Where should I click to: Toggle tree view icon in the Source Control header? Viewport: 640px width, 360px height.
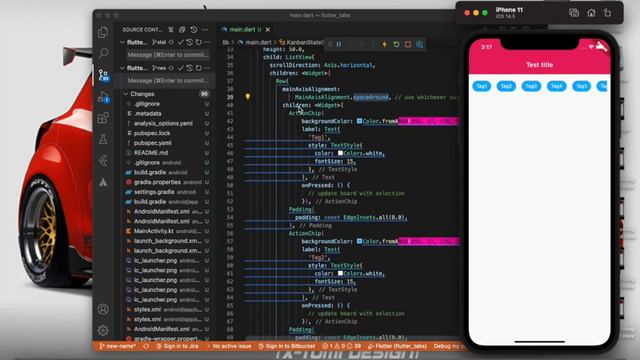click(171, 29)
